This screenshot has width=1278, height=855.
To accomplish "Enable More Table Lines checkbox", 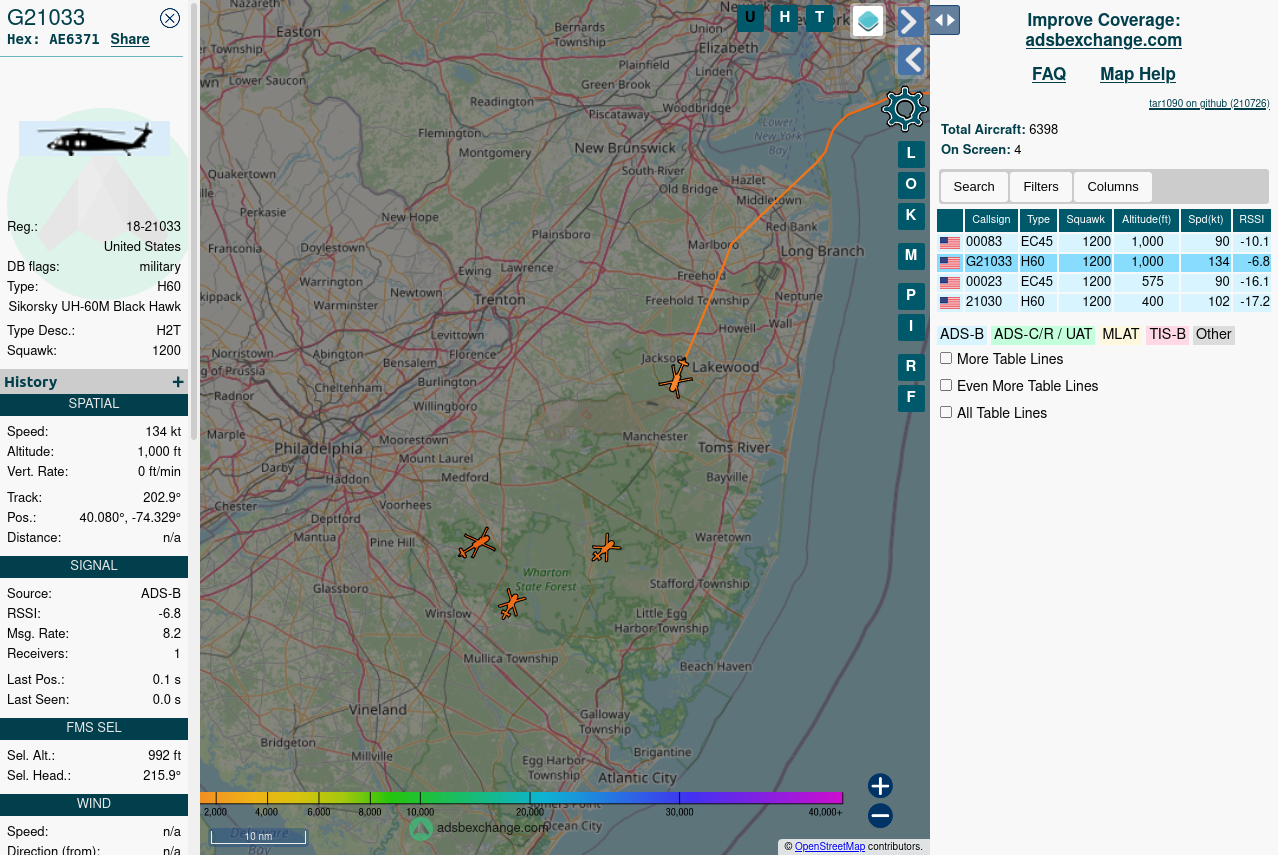I will pyautogui.click(x=946, y=358).
